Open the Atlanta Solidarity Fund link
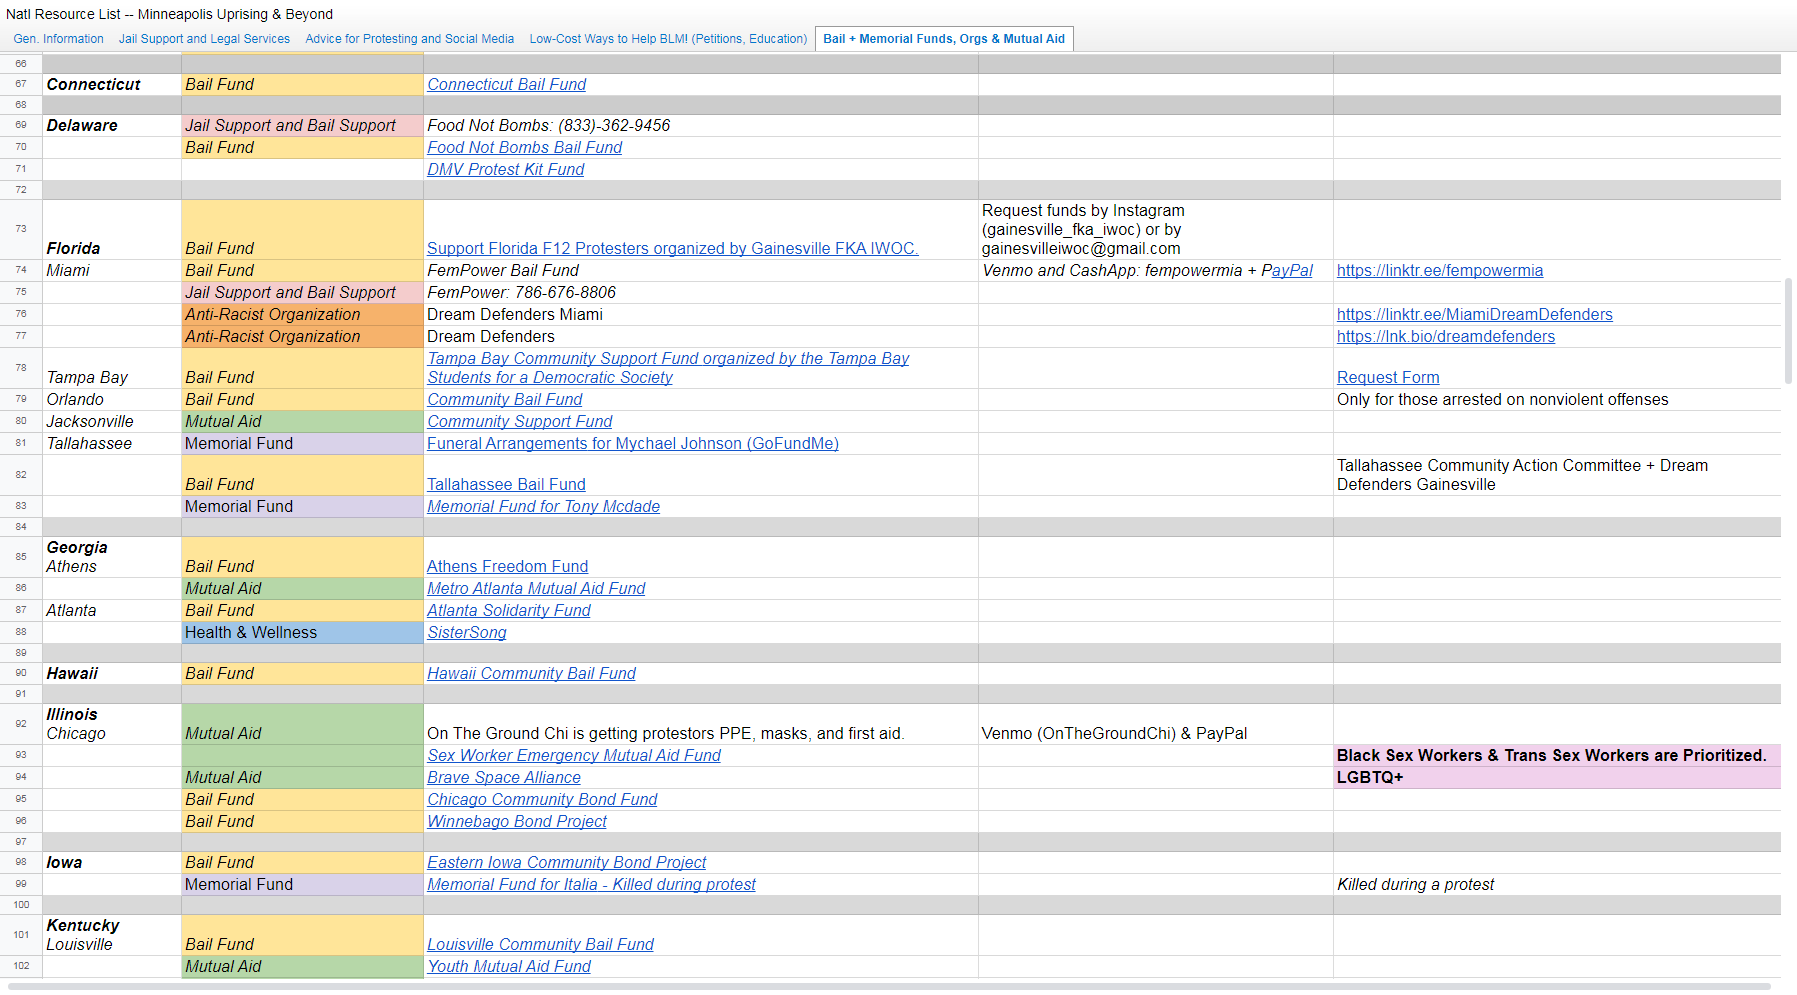This screenshot has width=1797, height=995. click(x=509, y=611)
